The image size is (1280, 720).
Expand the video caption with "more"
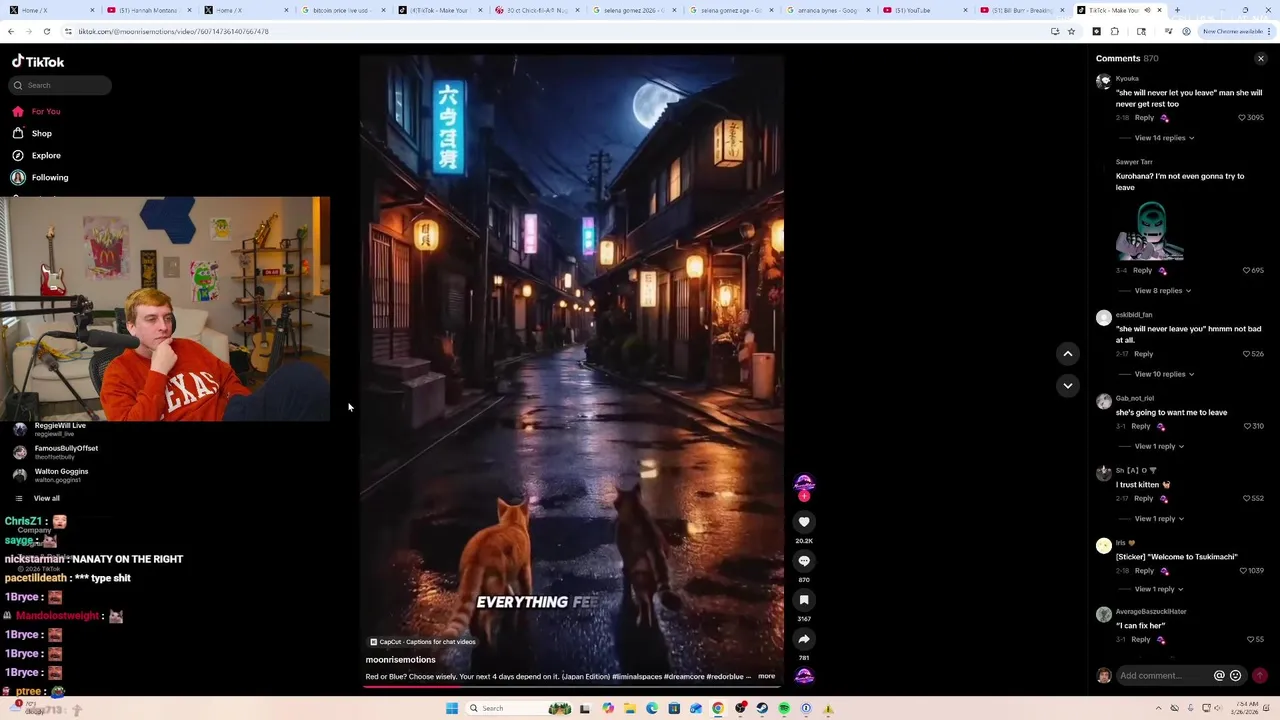766,676
